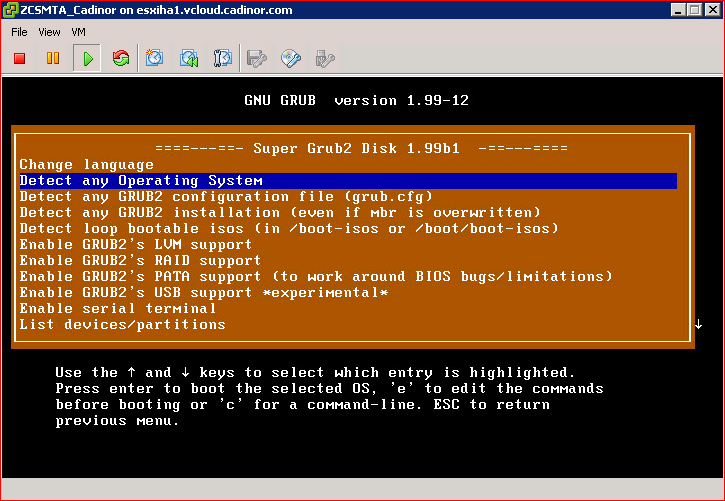Suspend the VM with the pause icon

point(53,58)
